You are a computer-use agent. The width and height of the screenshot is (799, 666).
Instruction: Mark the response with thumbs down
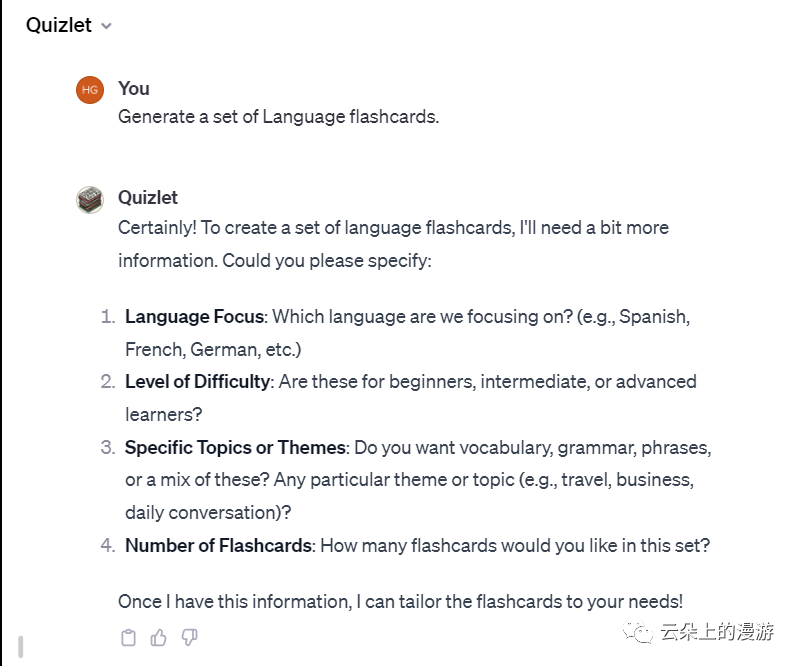189,637
